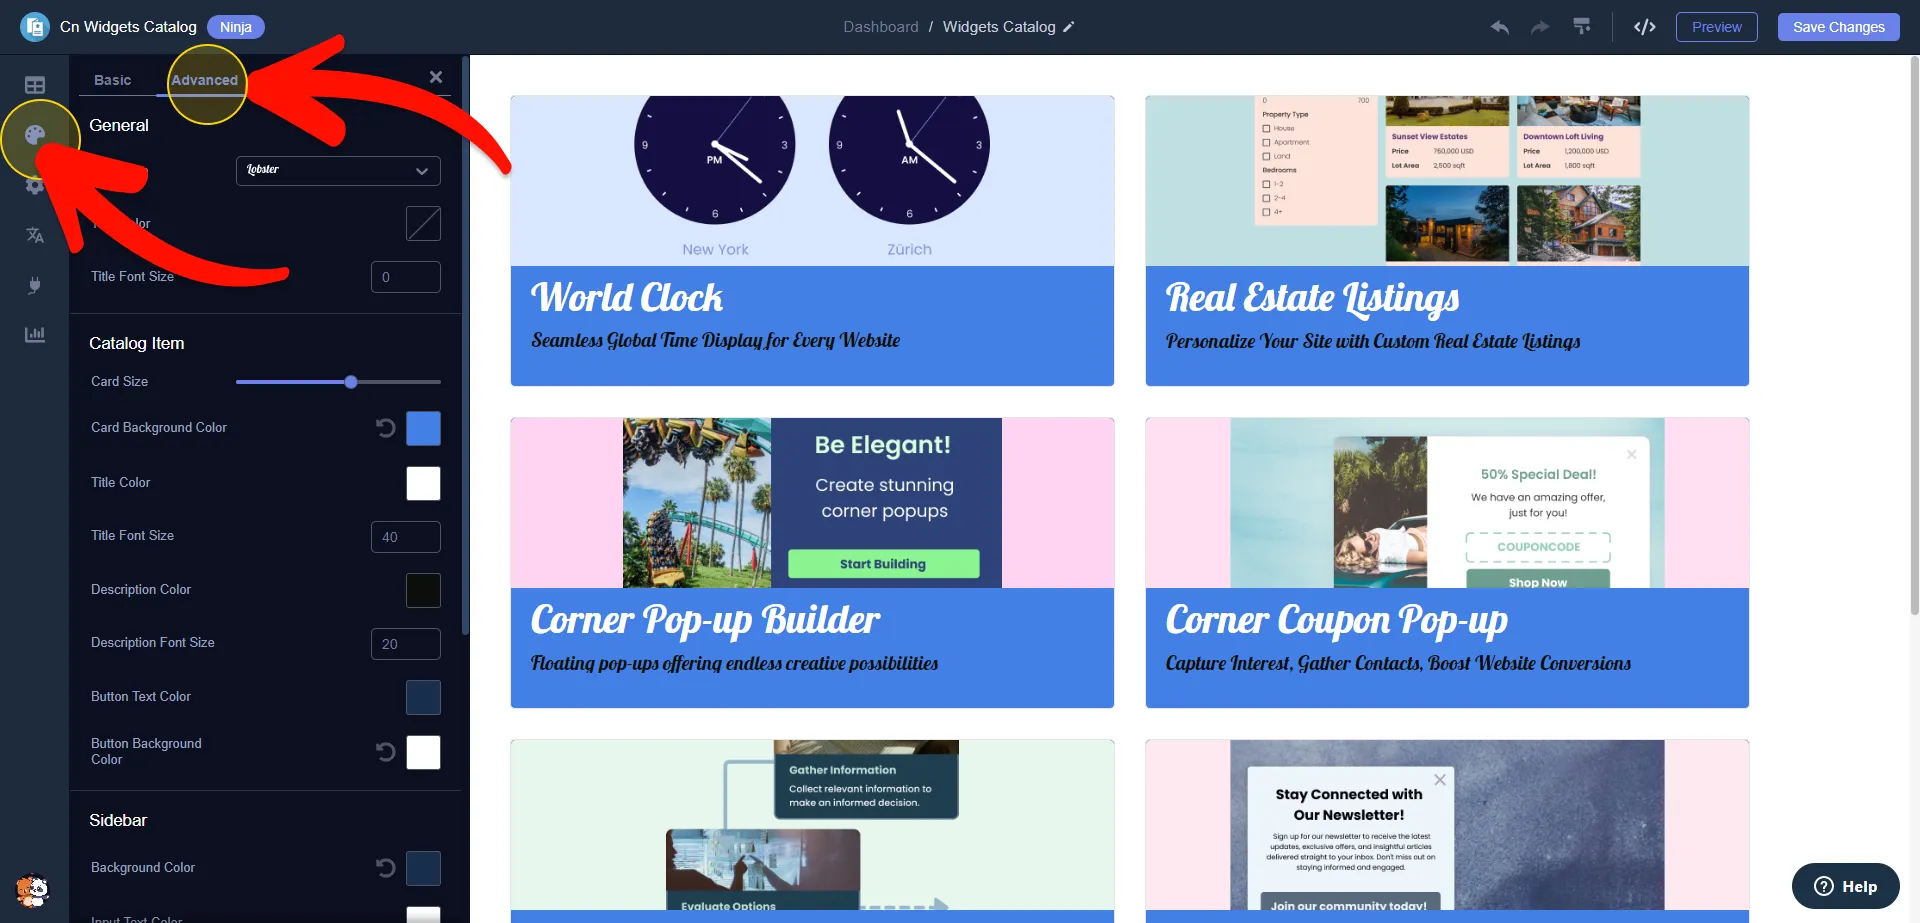Switch to the Advanced tab

(x=205, y=80)
